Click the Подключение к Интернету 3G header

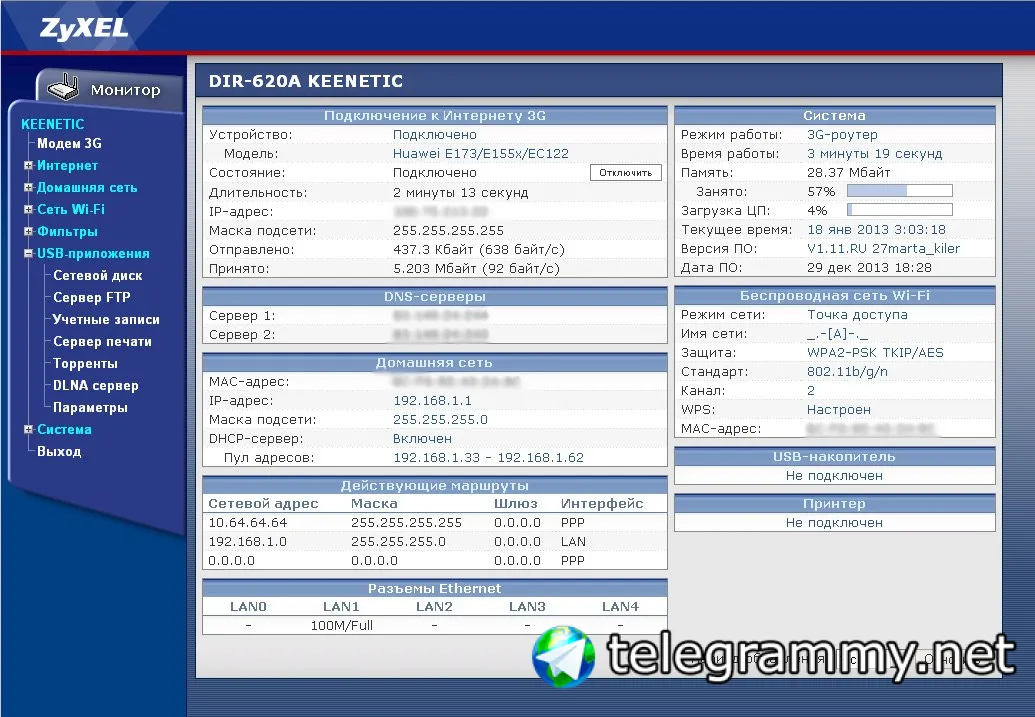tap(434, 116)
